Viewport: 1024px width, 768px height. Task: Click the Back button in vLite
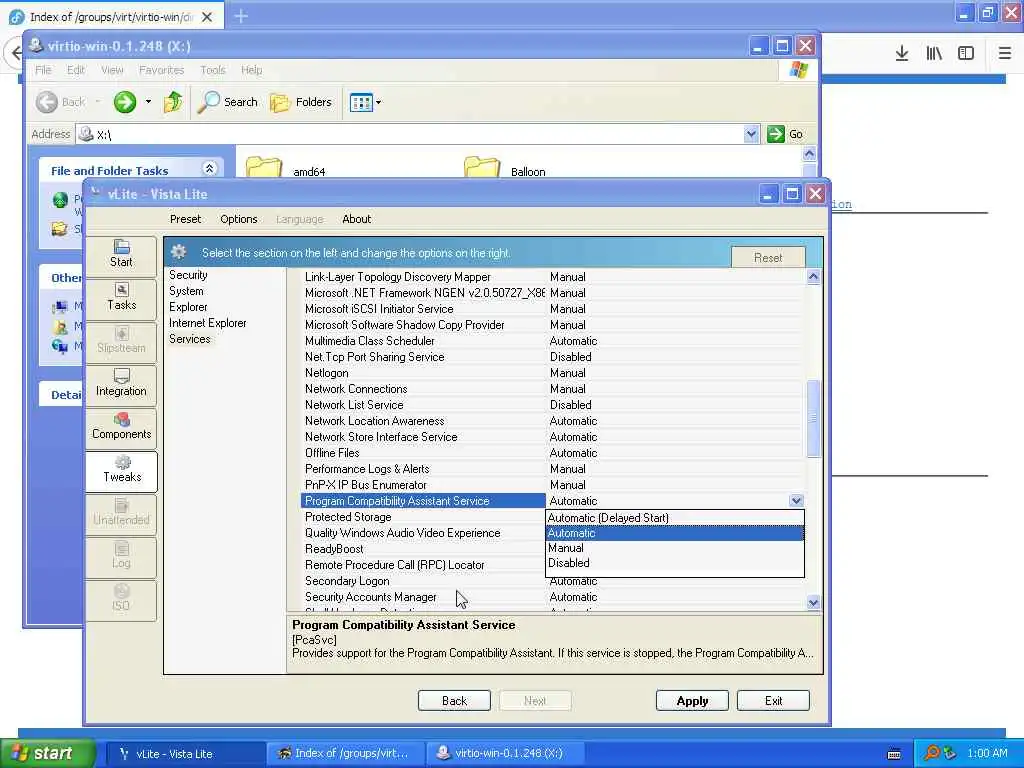[455, 701]
